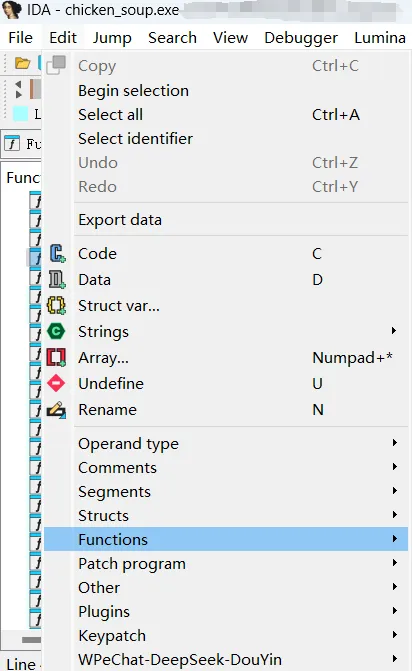Open the Jump menu

coord(112,38)
